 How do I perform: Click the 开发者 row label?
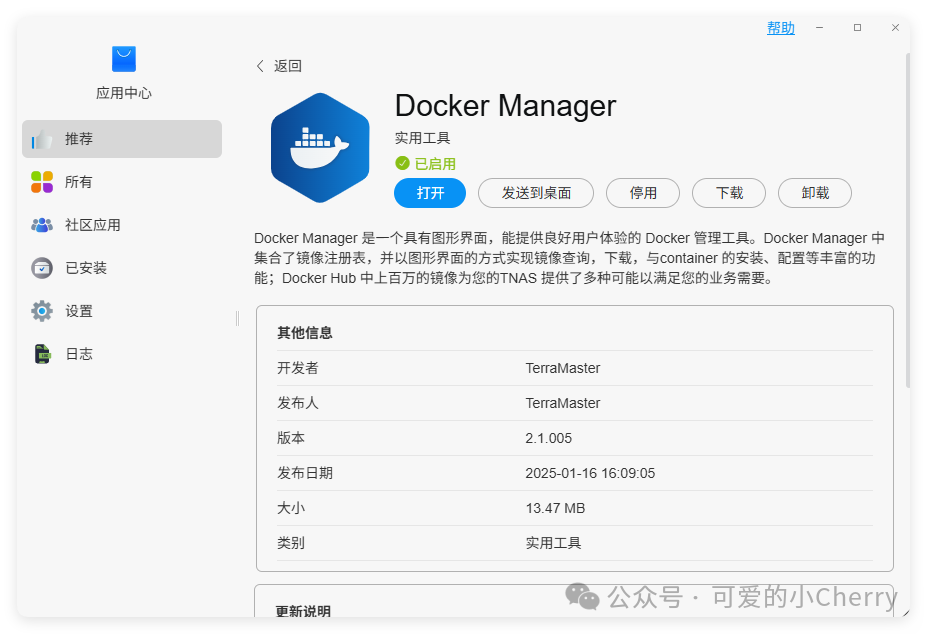(x=298, y=368)
